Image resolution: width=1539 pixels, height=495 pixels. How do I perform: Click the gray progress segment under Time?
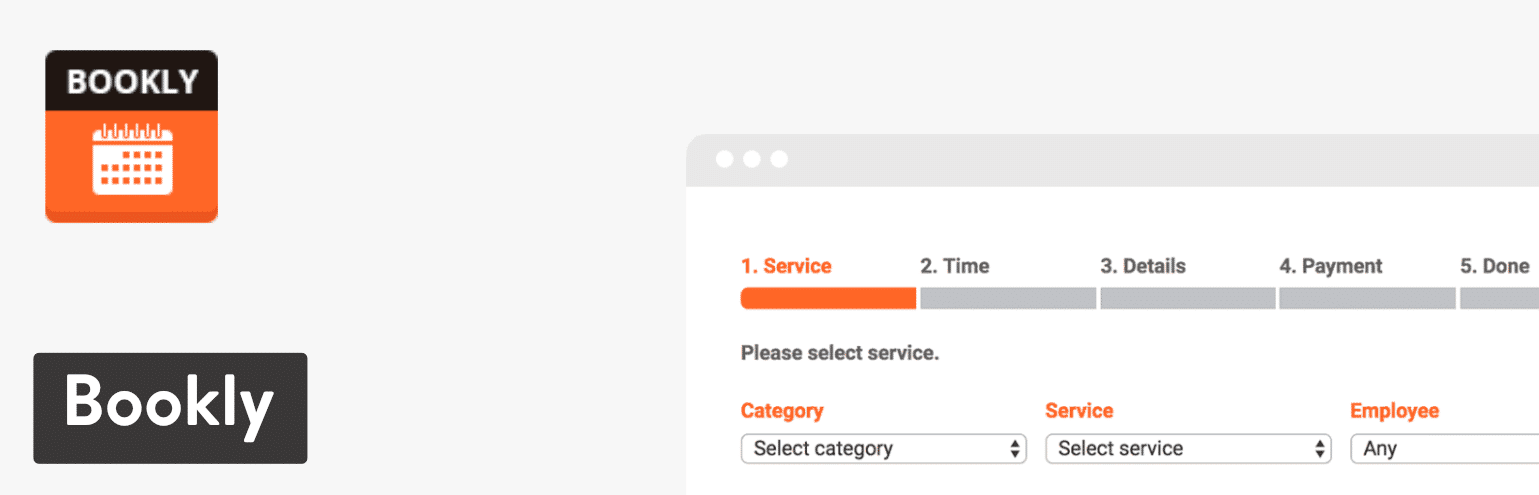(1007, 298)
